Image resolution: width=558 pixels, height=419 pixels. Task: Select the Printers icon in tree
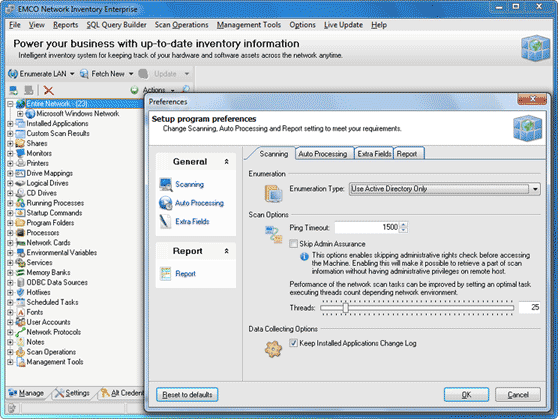(x=20, y=163)
